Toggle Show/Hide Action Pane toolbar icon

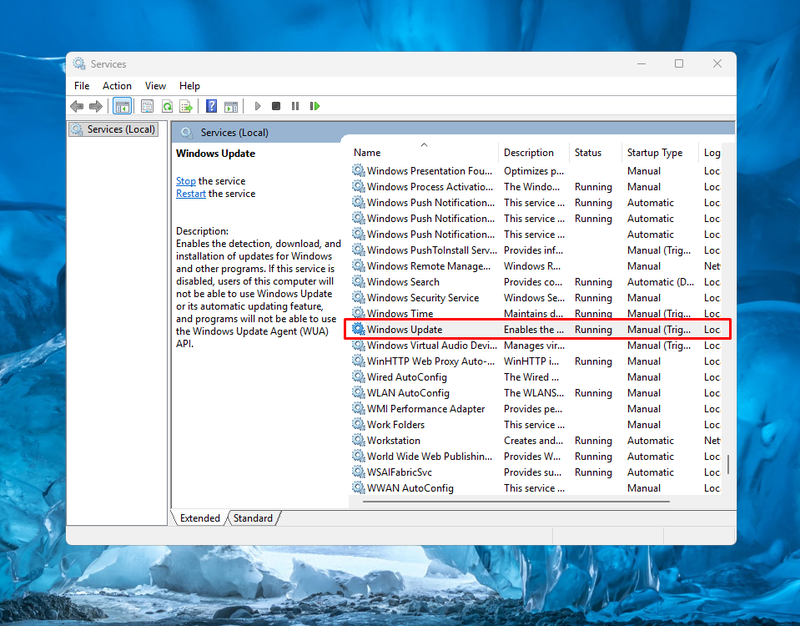[x=231, y=106]
